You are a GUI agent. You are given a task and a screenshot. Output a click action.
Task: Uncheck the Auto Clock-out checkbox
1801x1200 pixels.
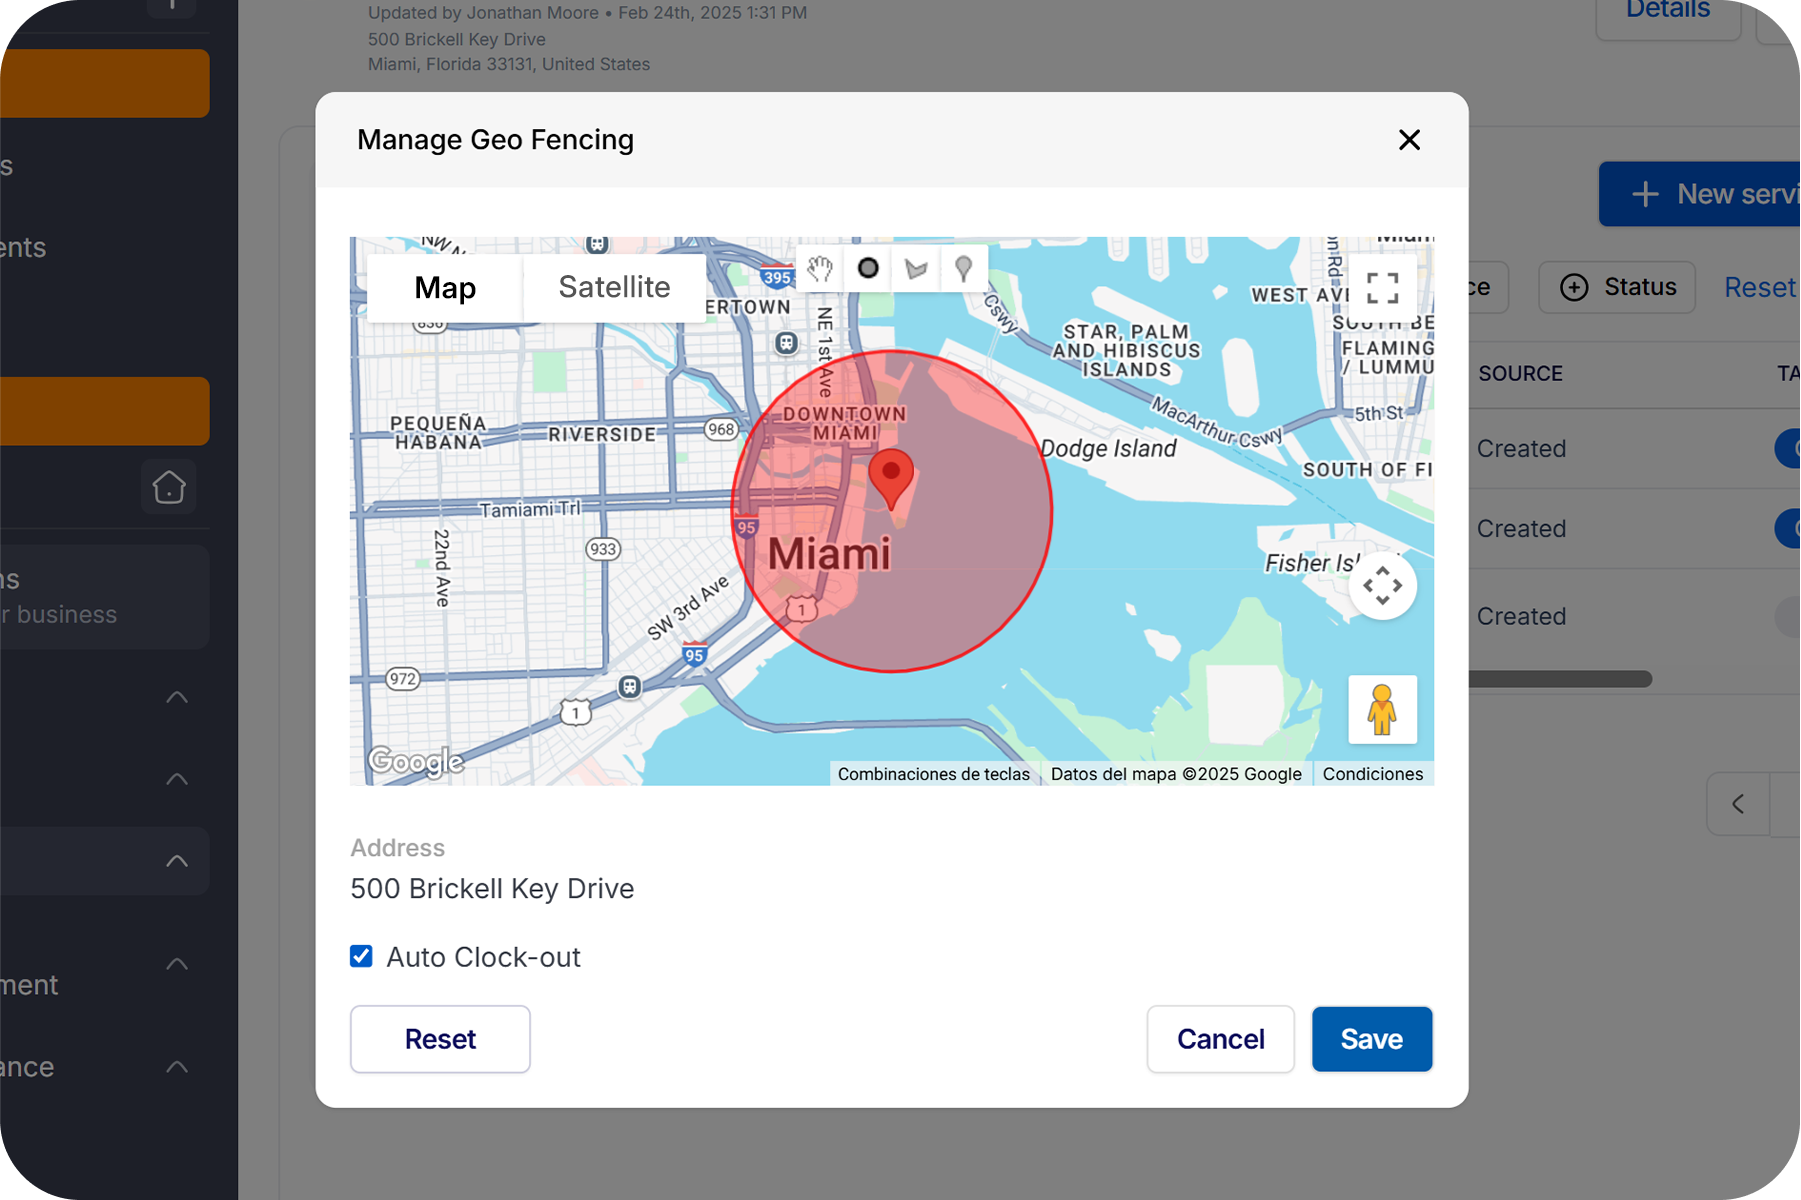click(361, 956)
